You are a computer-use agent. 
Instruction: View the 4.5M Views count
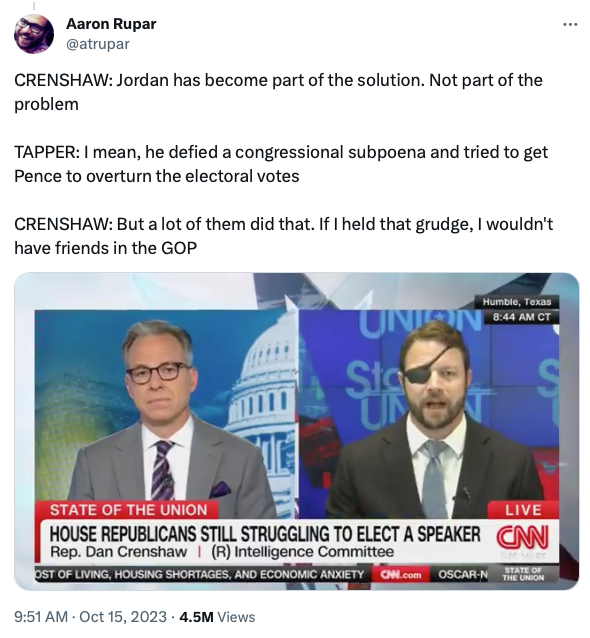(x=217, y=617)
